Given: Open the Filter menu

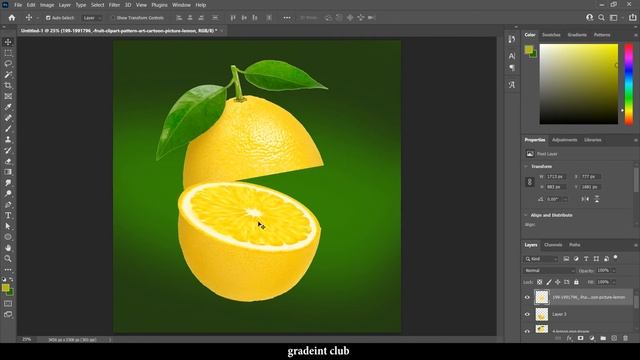Looking at the screenshot, I should (x=114, y=5).
